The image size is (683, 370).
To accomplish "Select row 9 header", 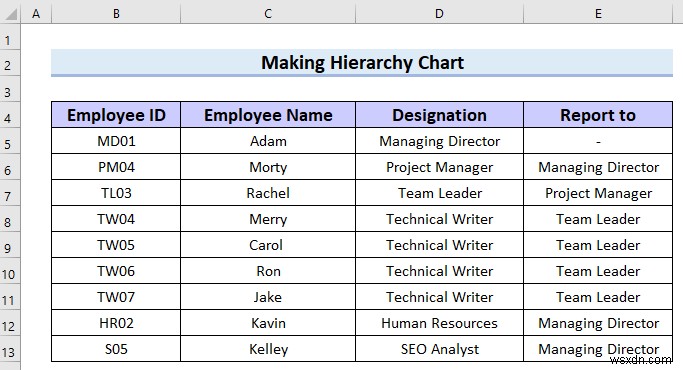I will (10, 245).
